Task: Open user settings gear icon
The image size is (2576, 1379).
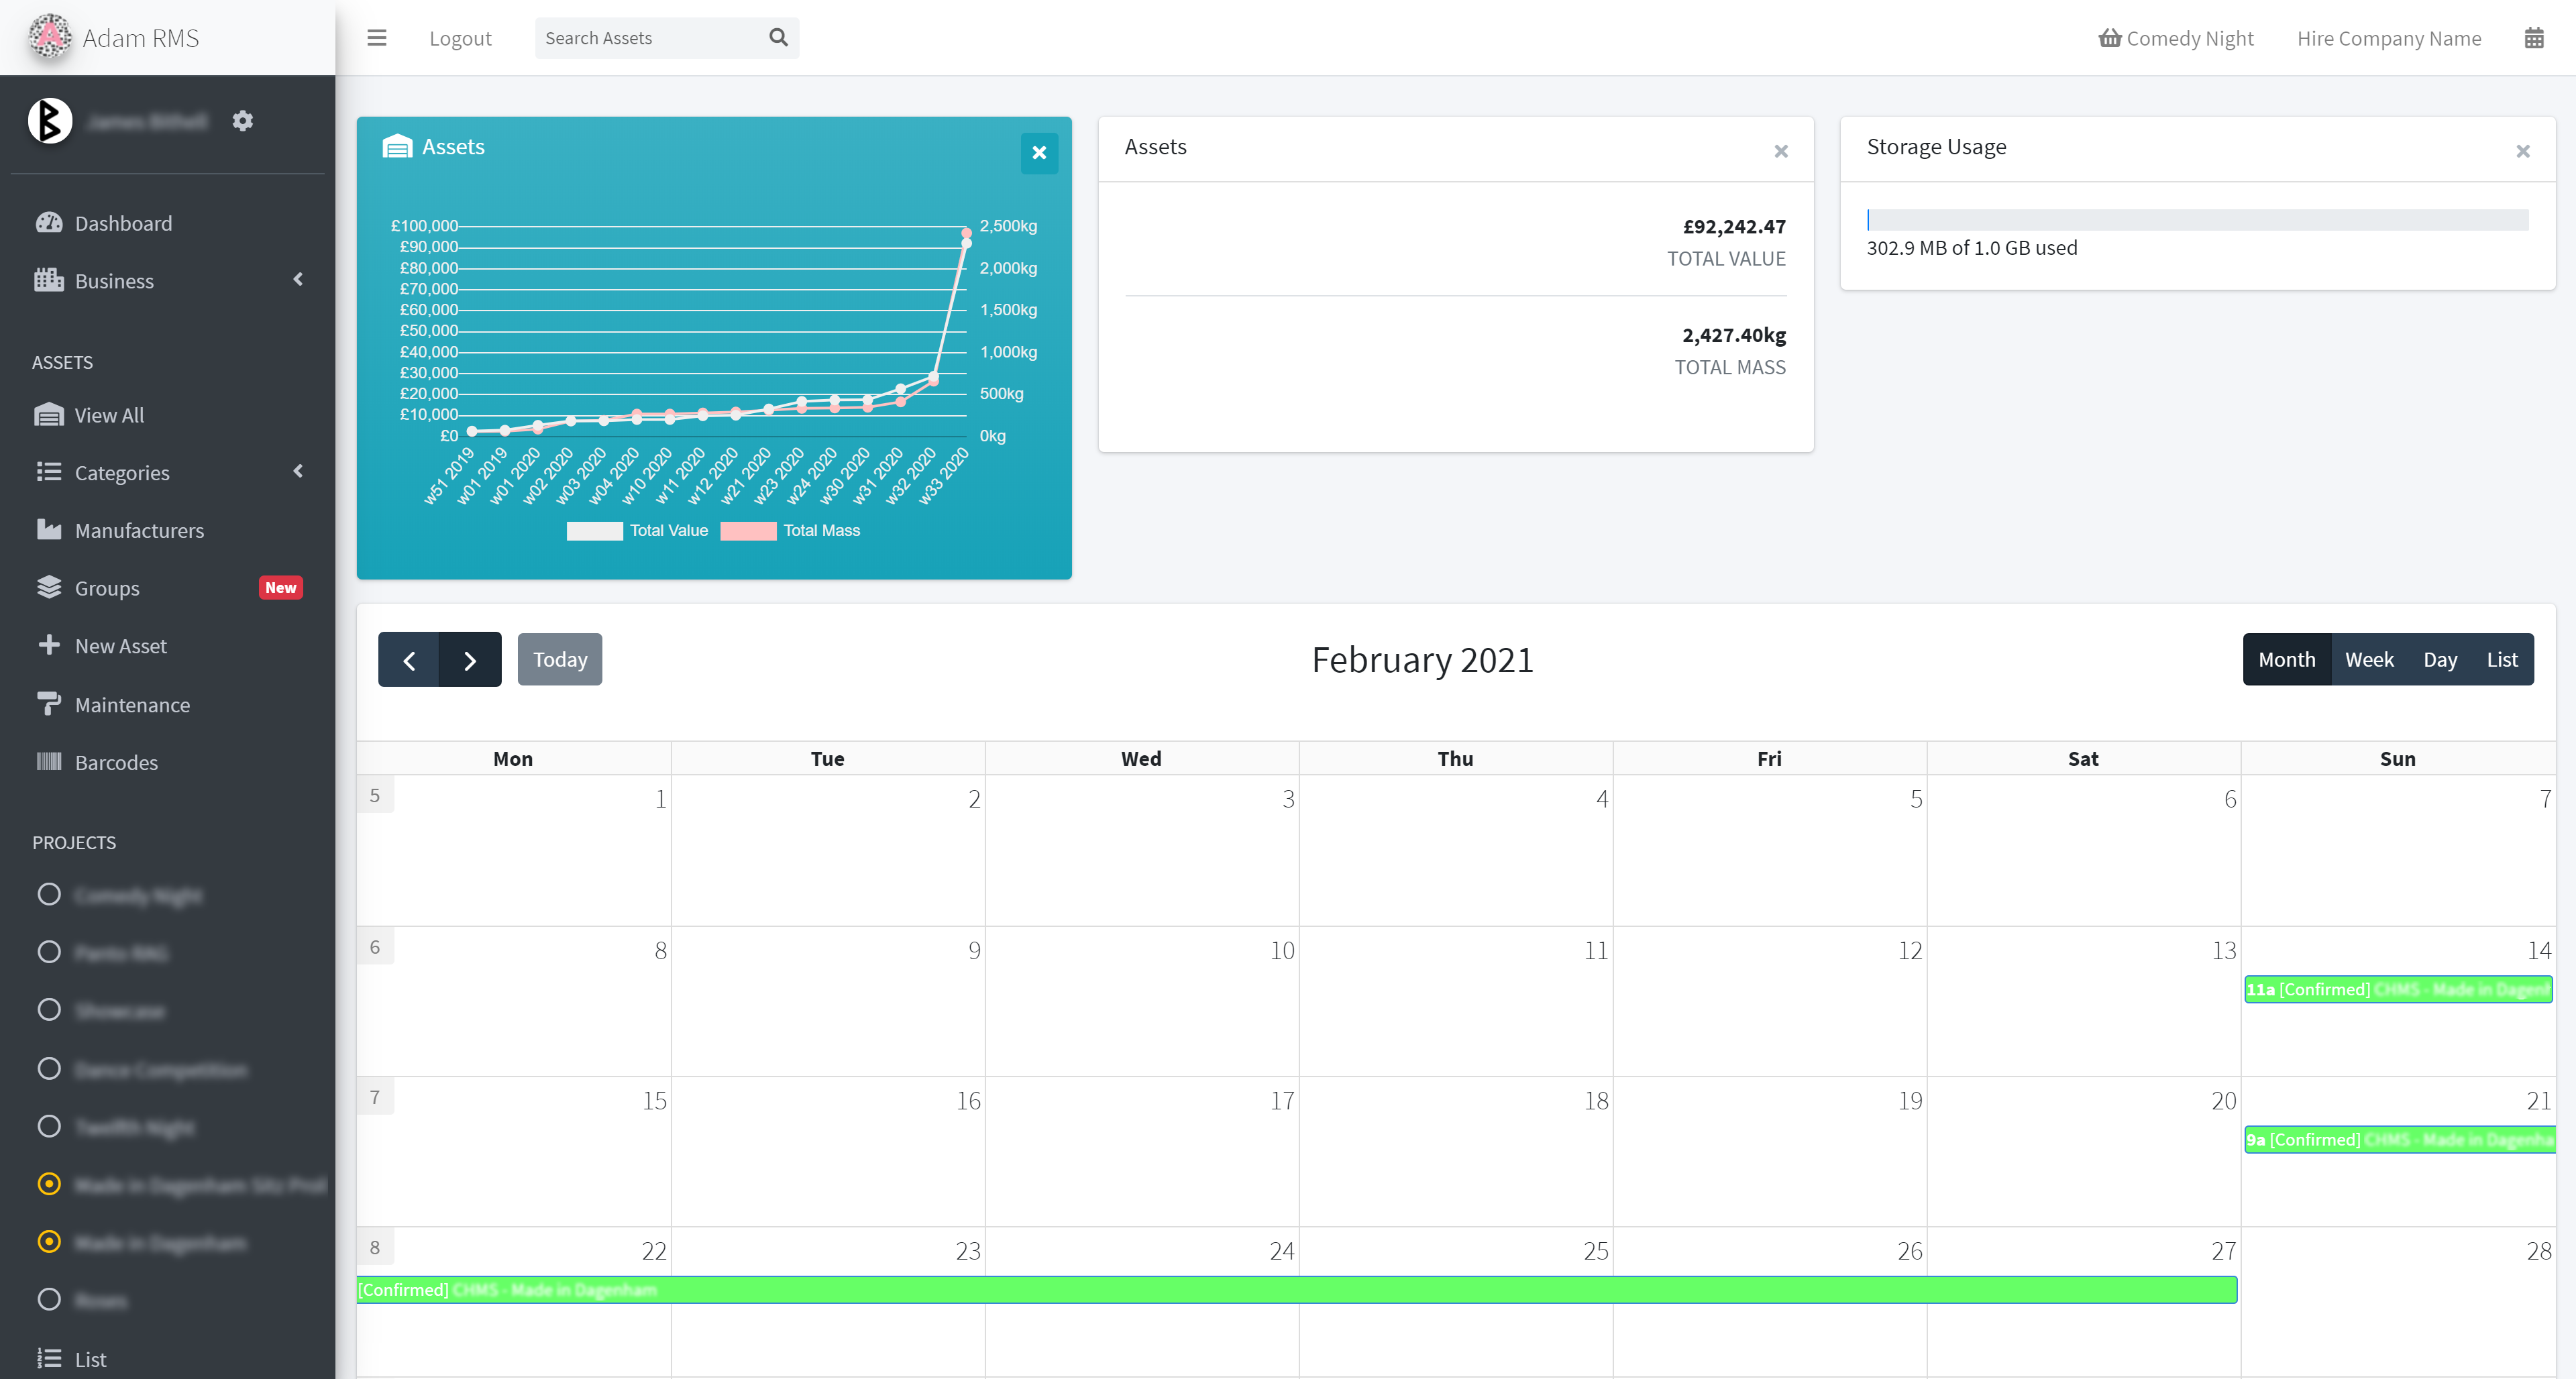Action: pyautogui.click(x=242, y=121)
